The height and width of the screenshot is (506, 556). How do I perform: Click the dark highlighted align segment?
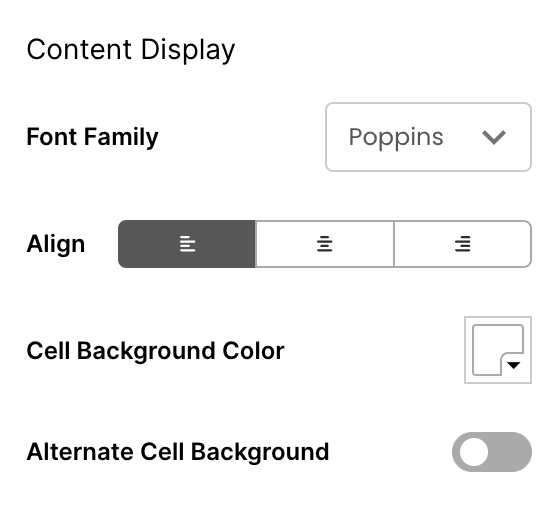click(x=187, y=244)
